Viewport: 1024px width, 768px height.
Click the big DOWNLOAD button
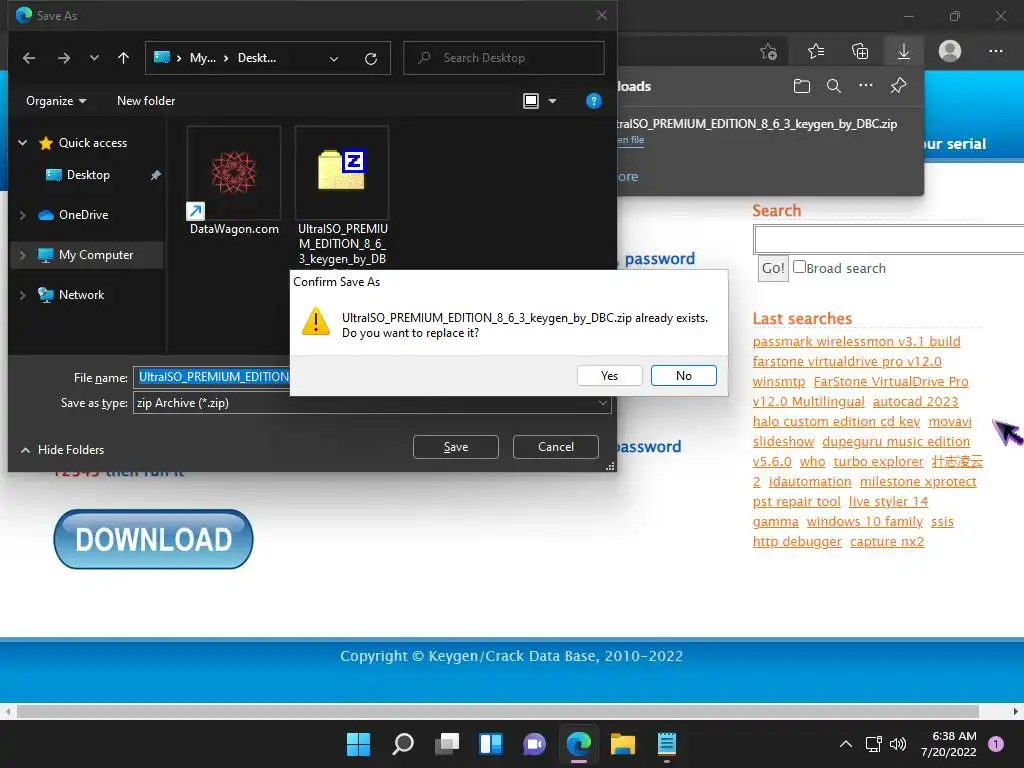pos(153,539)
